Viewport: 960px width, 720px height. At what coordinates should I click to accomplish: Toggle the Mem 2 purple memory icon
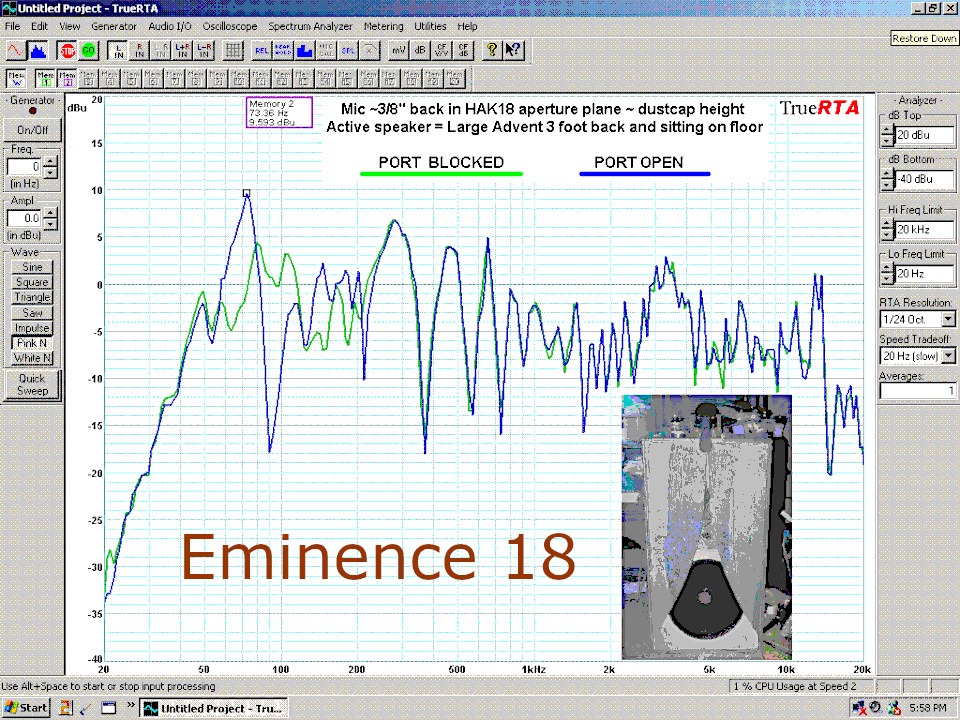coord(67,78)
